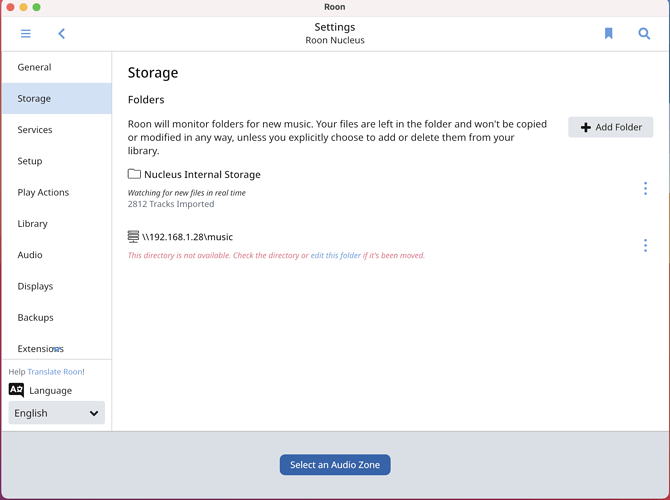Viewport: 670px width, 500px height.
Task: Show the Displays settings
Action: pyautogui.click(x=56, y=286)
